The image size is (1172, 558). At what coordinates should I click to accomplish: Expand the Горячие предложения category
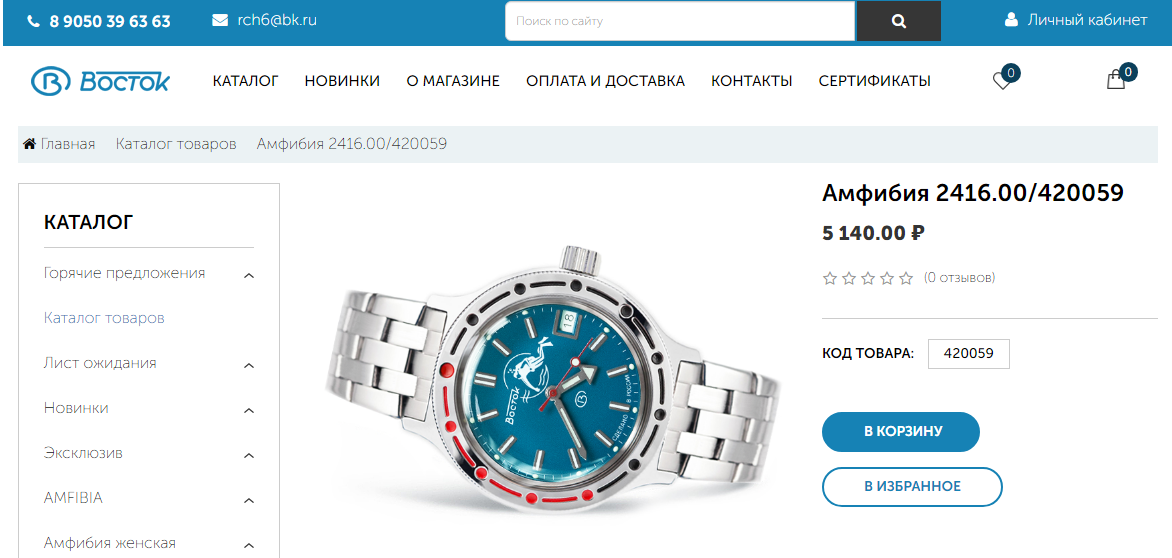click(x=249, y=276)
